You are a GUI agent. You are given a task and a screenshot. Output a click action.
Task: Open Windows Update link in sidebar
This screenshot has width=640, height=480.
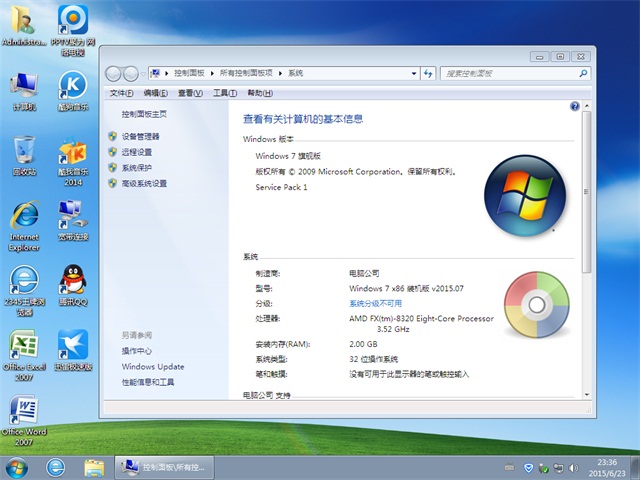(x=153, y=367)
